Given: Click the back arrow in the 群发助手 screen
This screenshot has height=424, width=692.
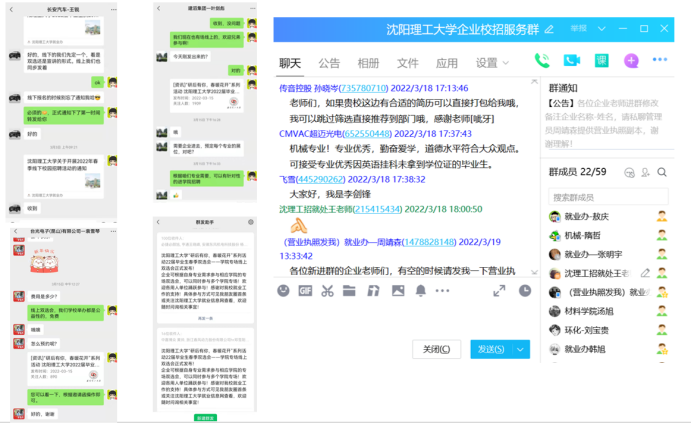Looking at the screenshot, I should 158,222.
